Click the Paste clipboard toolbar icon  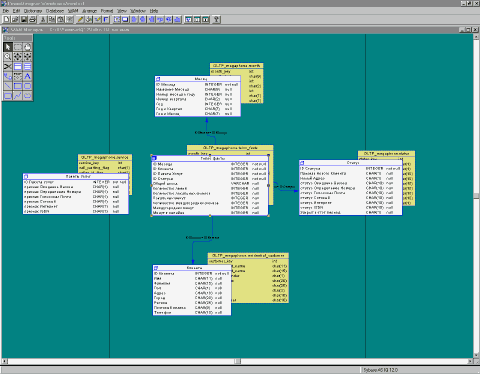click(60, 20)
